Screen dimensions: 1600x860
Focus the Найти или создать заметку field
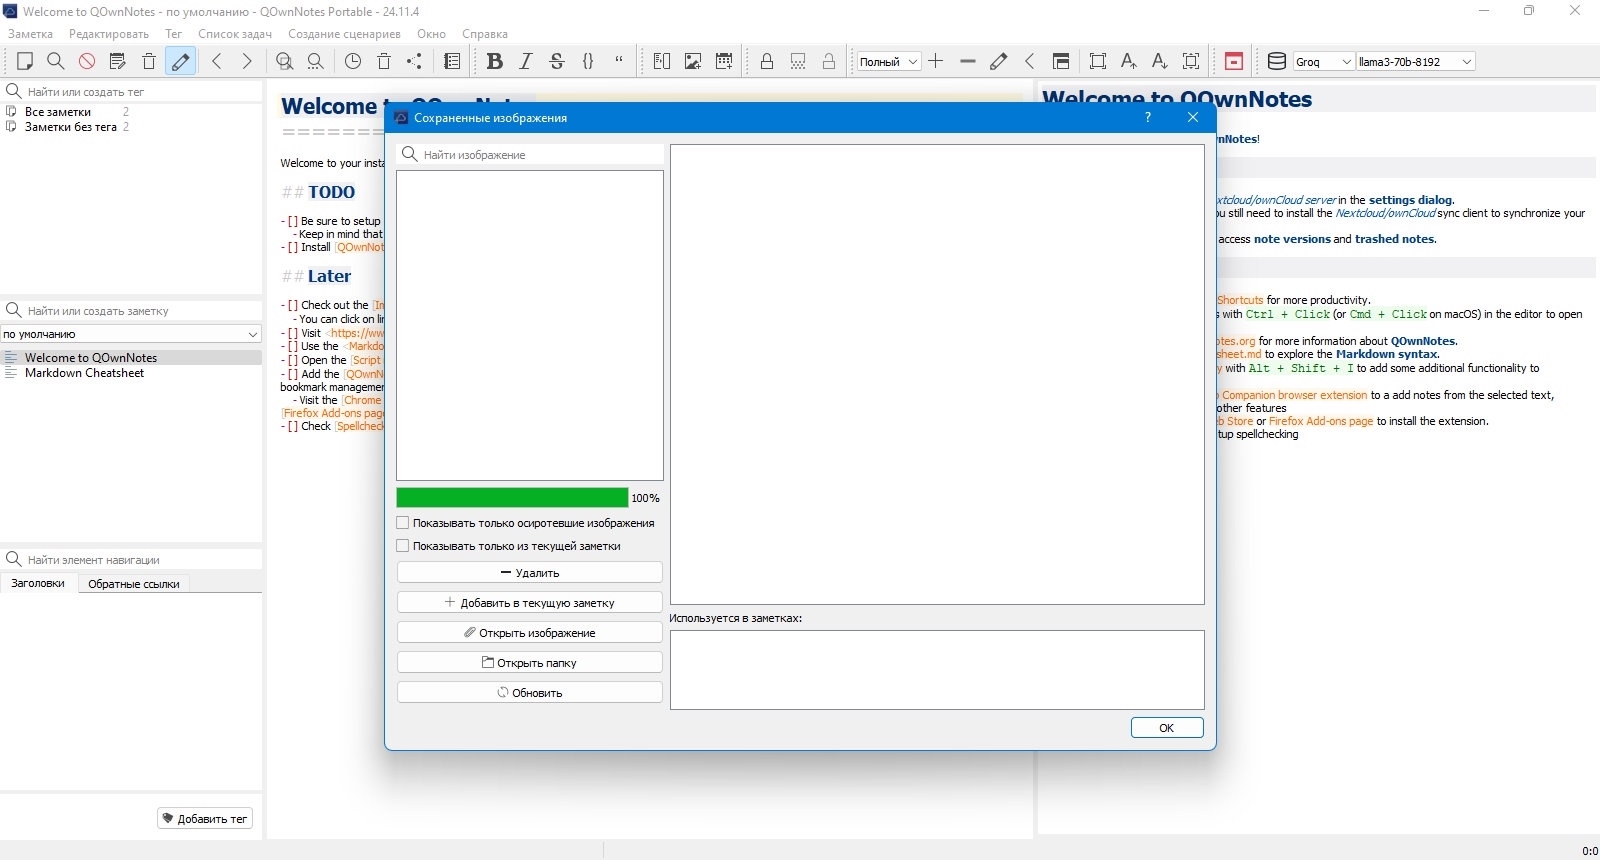tap(131, 310)
